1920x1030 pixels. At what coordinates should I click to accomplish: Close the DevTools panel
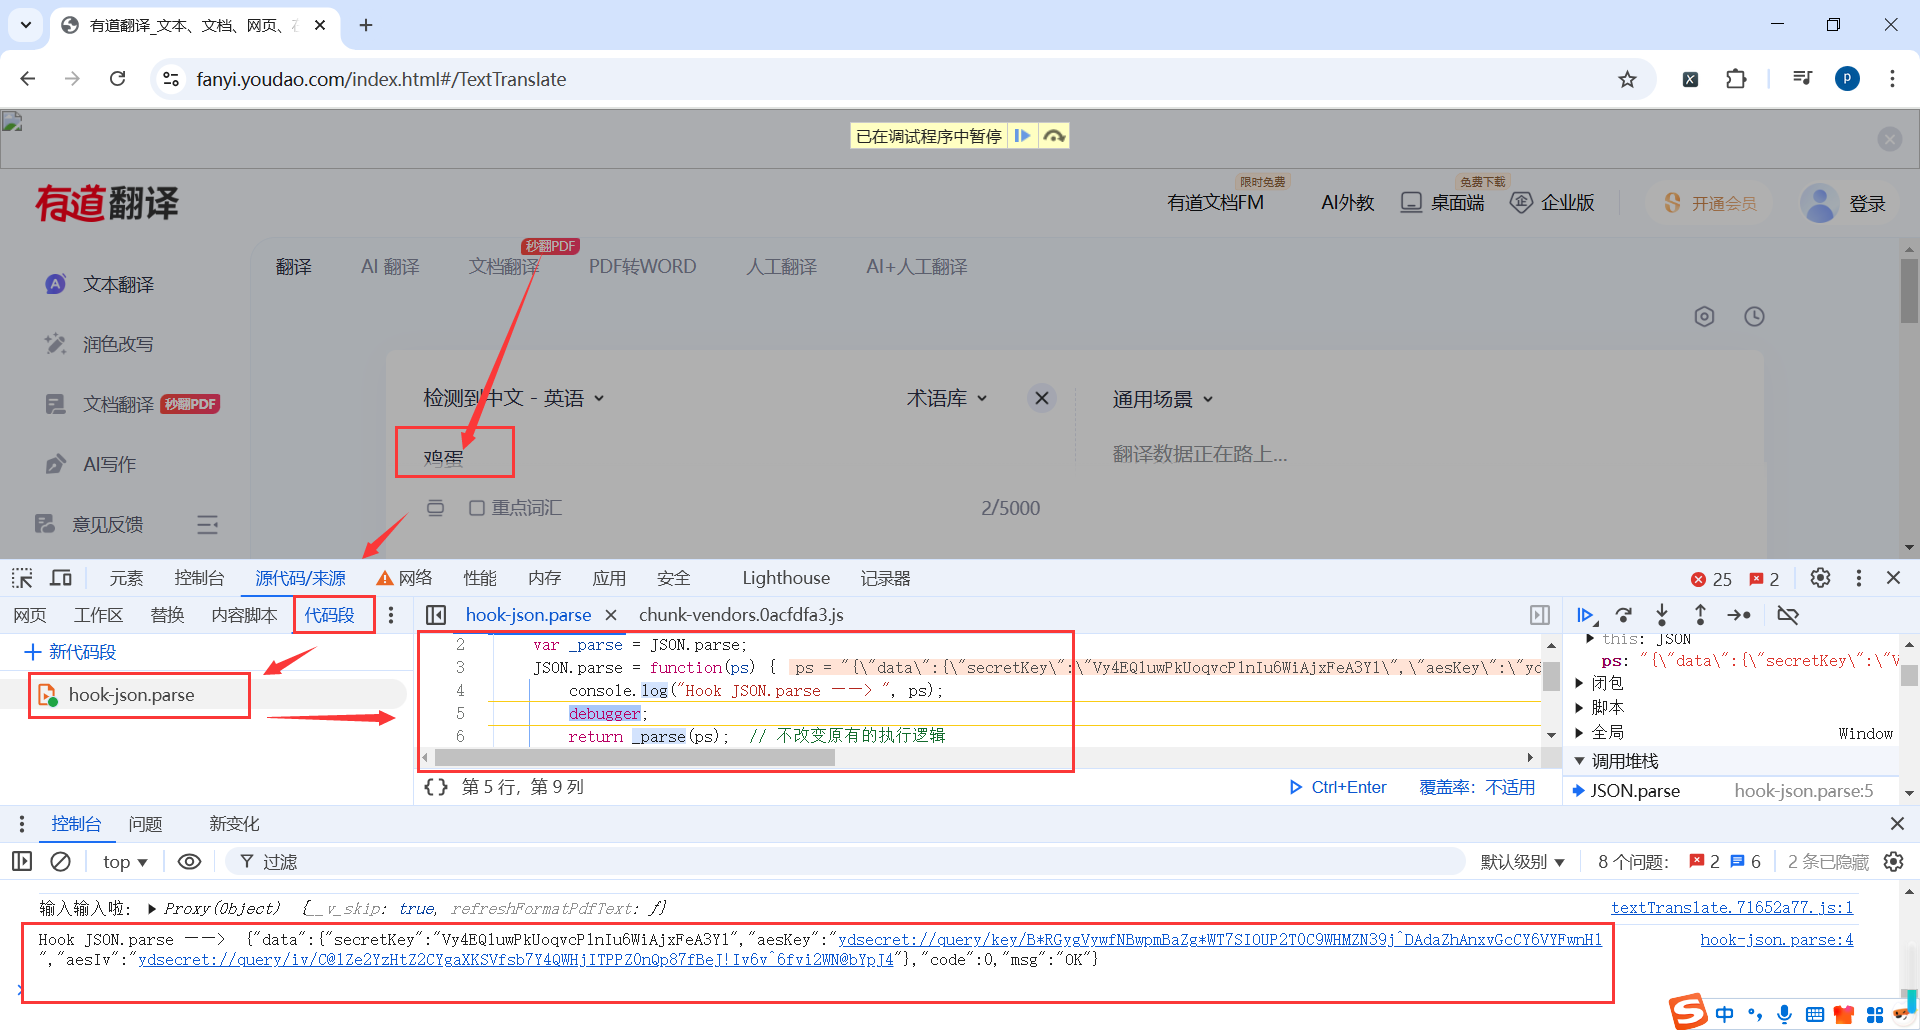(1893, 578)
